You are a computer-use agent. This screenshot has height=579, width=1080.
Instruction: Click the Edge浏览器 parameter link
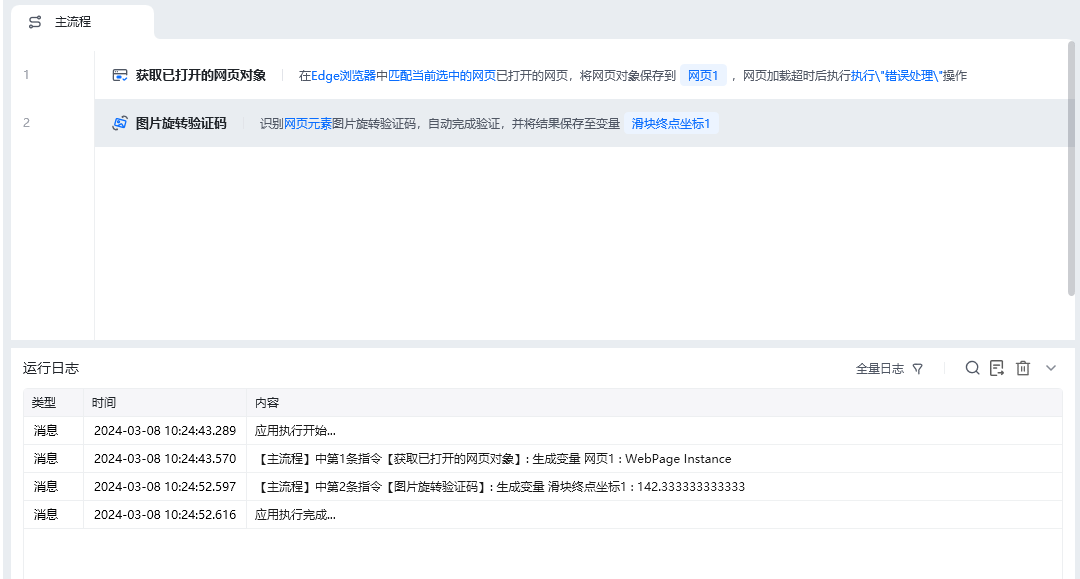point(344,76)
